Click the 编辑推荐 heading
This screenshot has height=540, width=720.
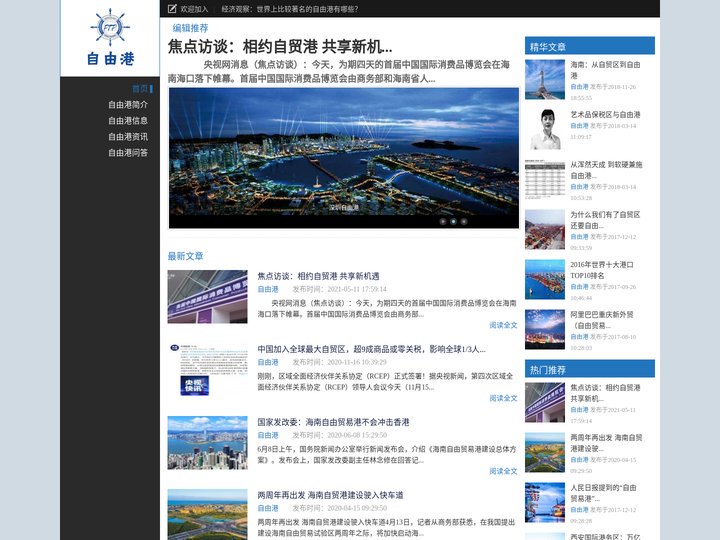190,28
